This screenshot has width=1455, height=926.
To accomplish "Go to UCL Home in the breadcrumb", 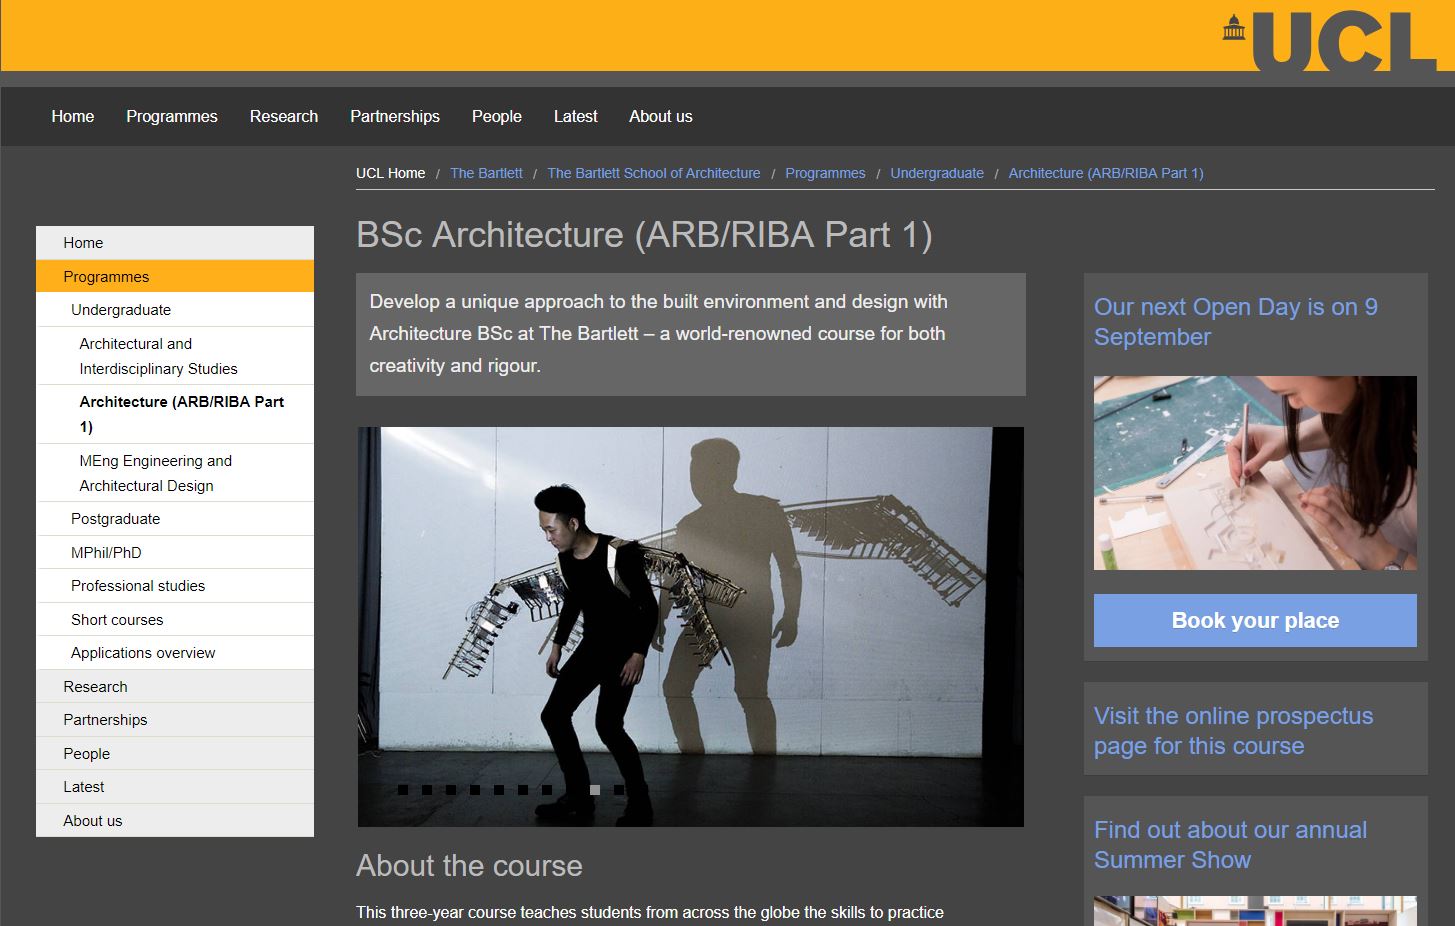I will pos(391,173).
